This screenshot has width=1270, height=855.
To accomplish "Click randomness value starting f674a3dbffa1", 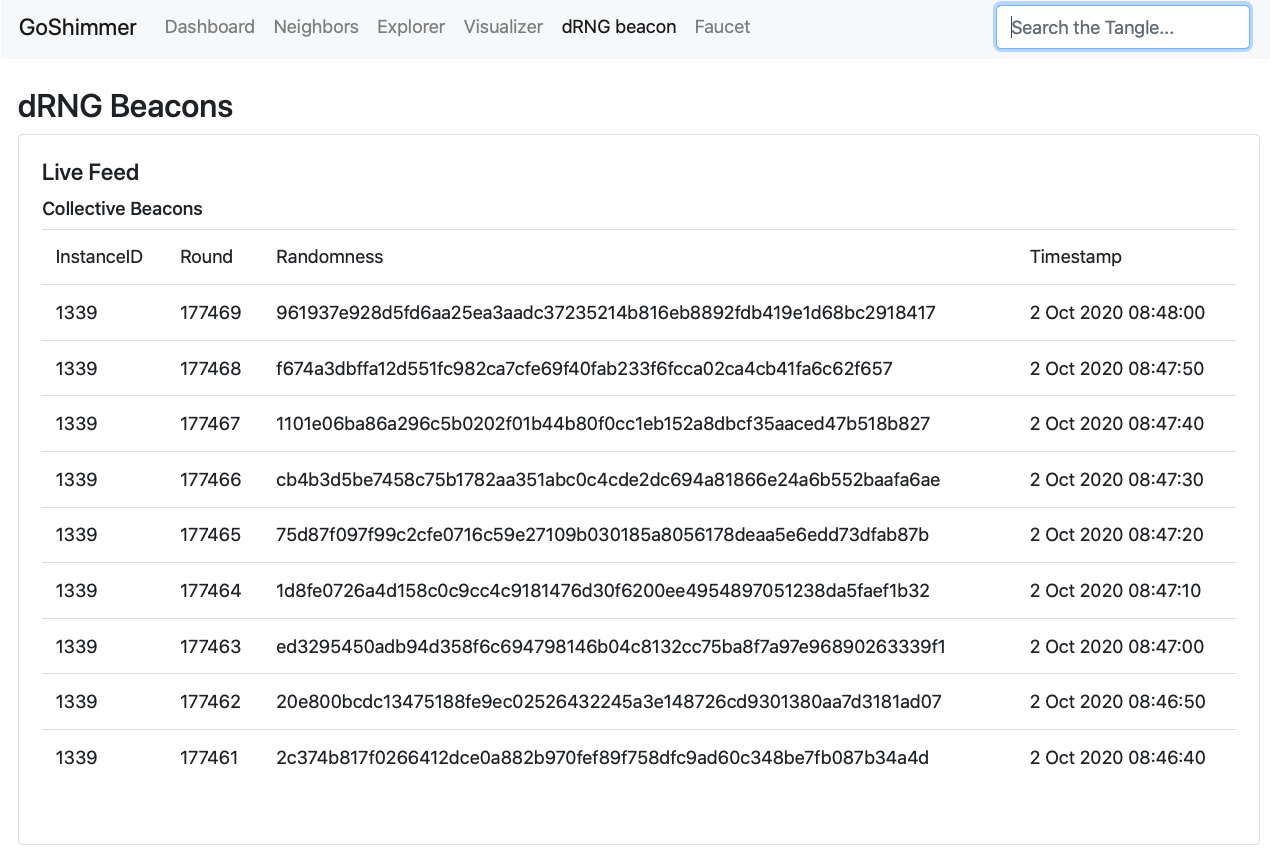I will [584, 369].
